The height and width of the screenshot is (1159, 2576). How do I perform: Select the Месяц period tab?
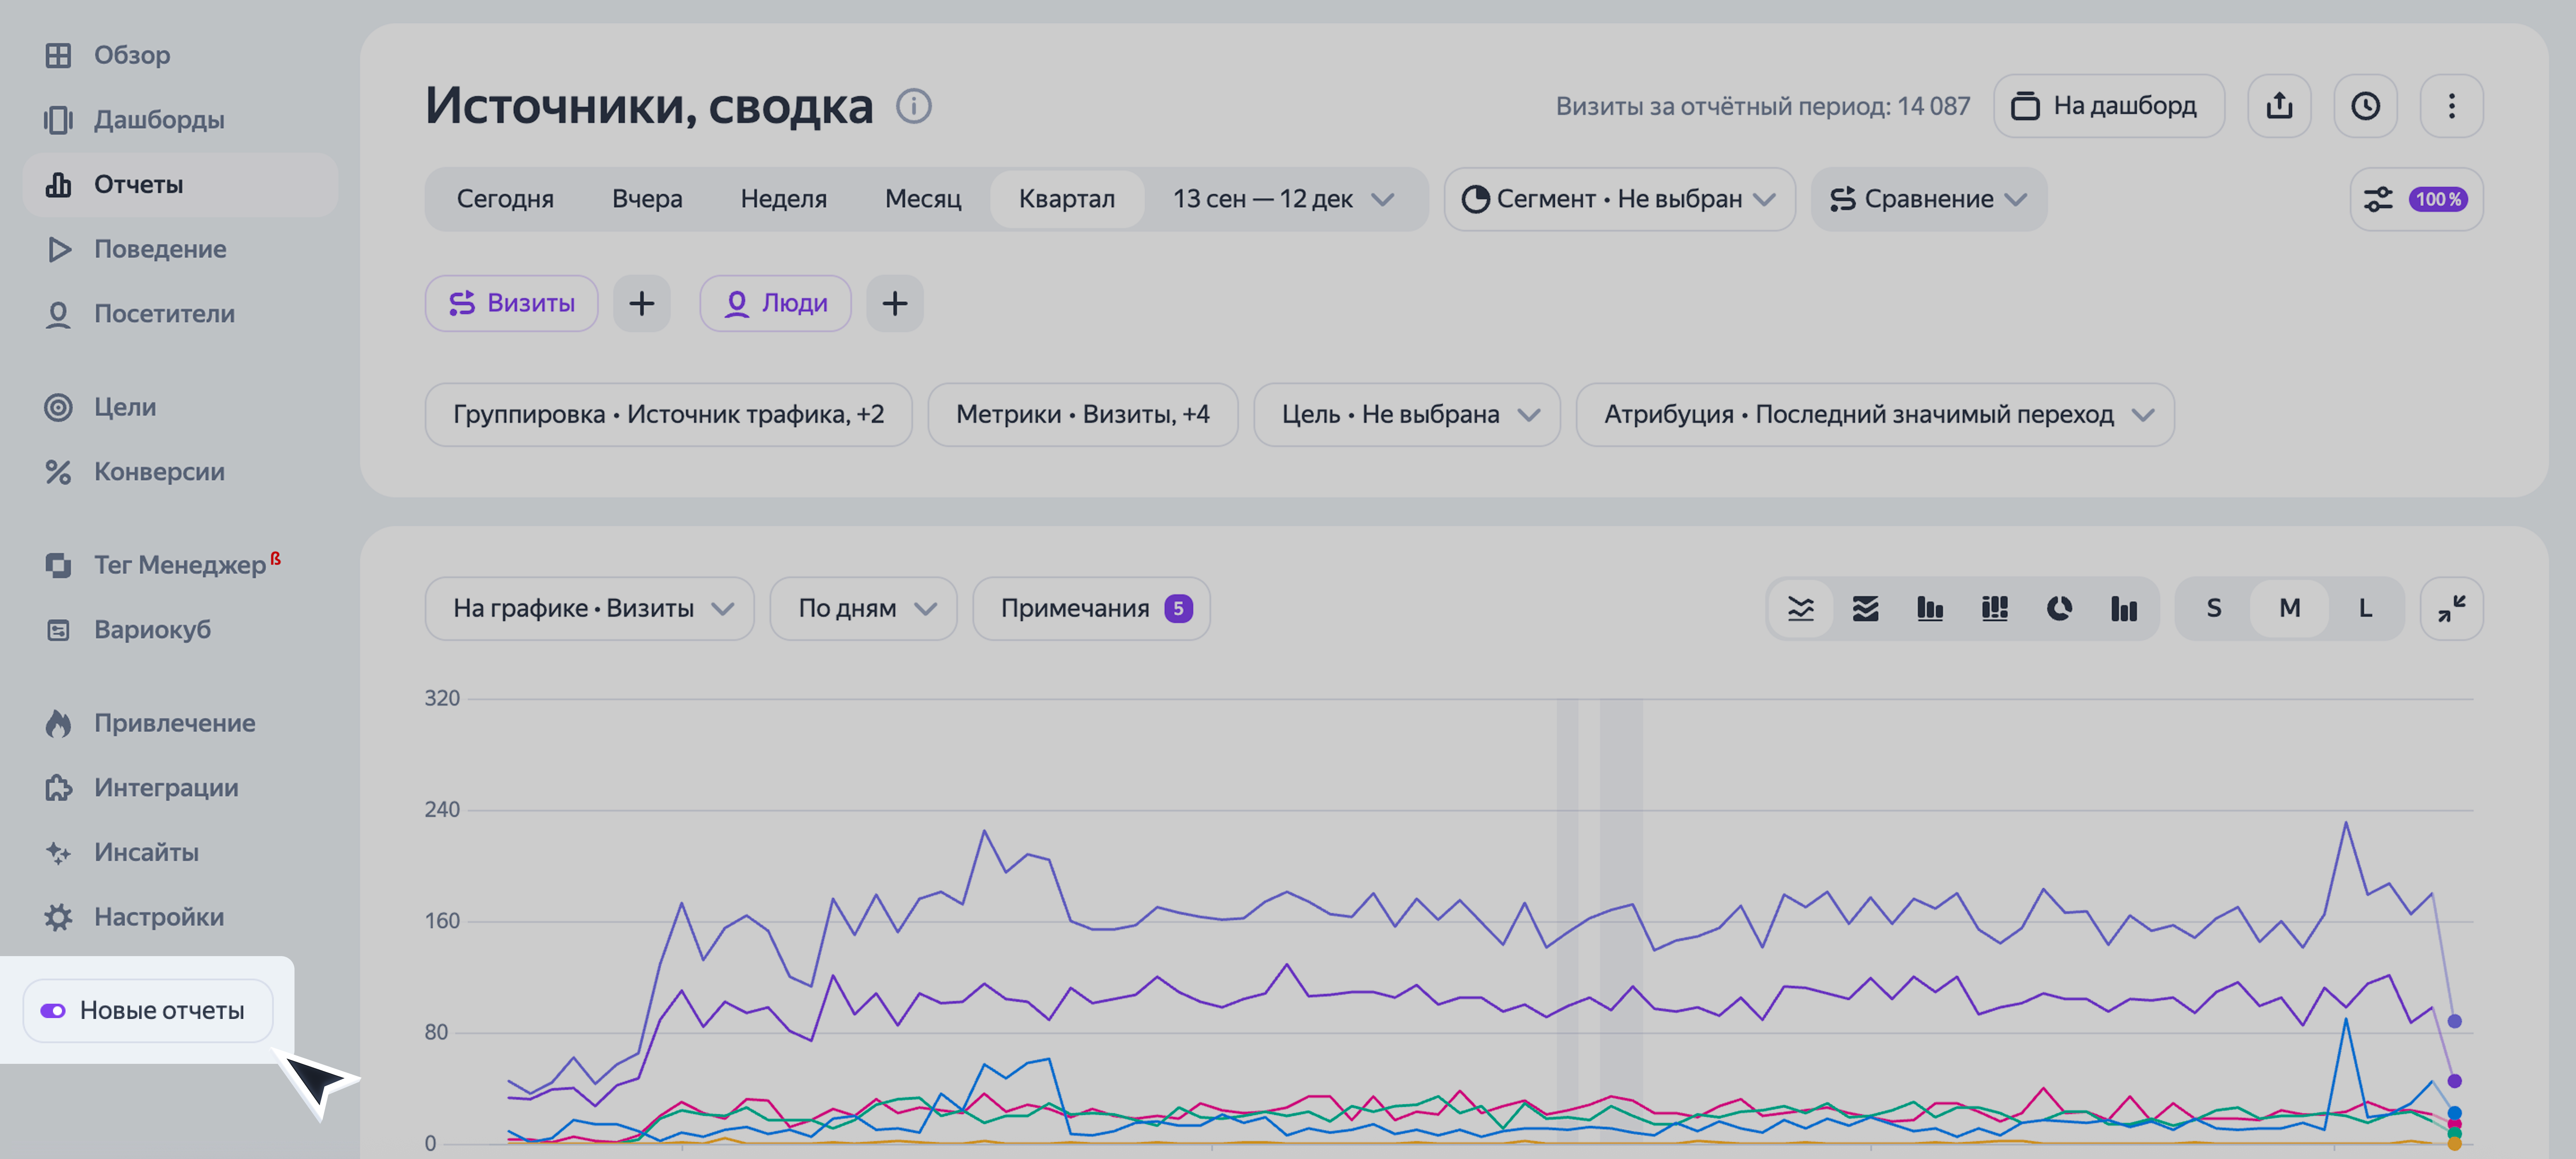pyautogui.click(x=922, y=199)
